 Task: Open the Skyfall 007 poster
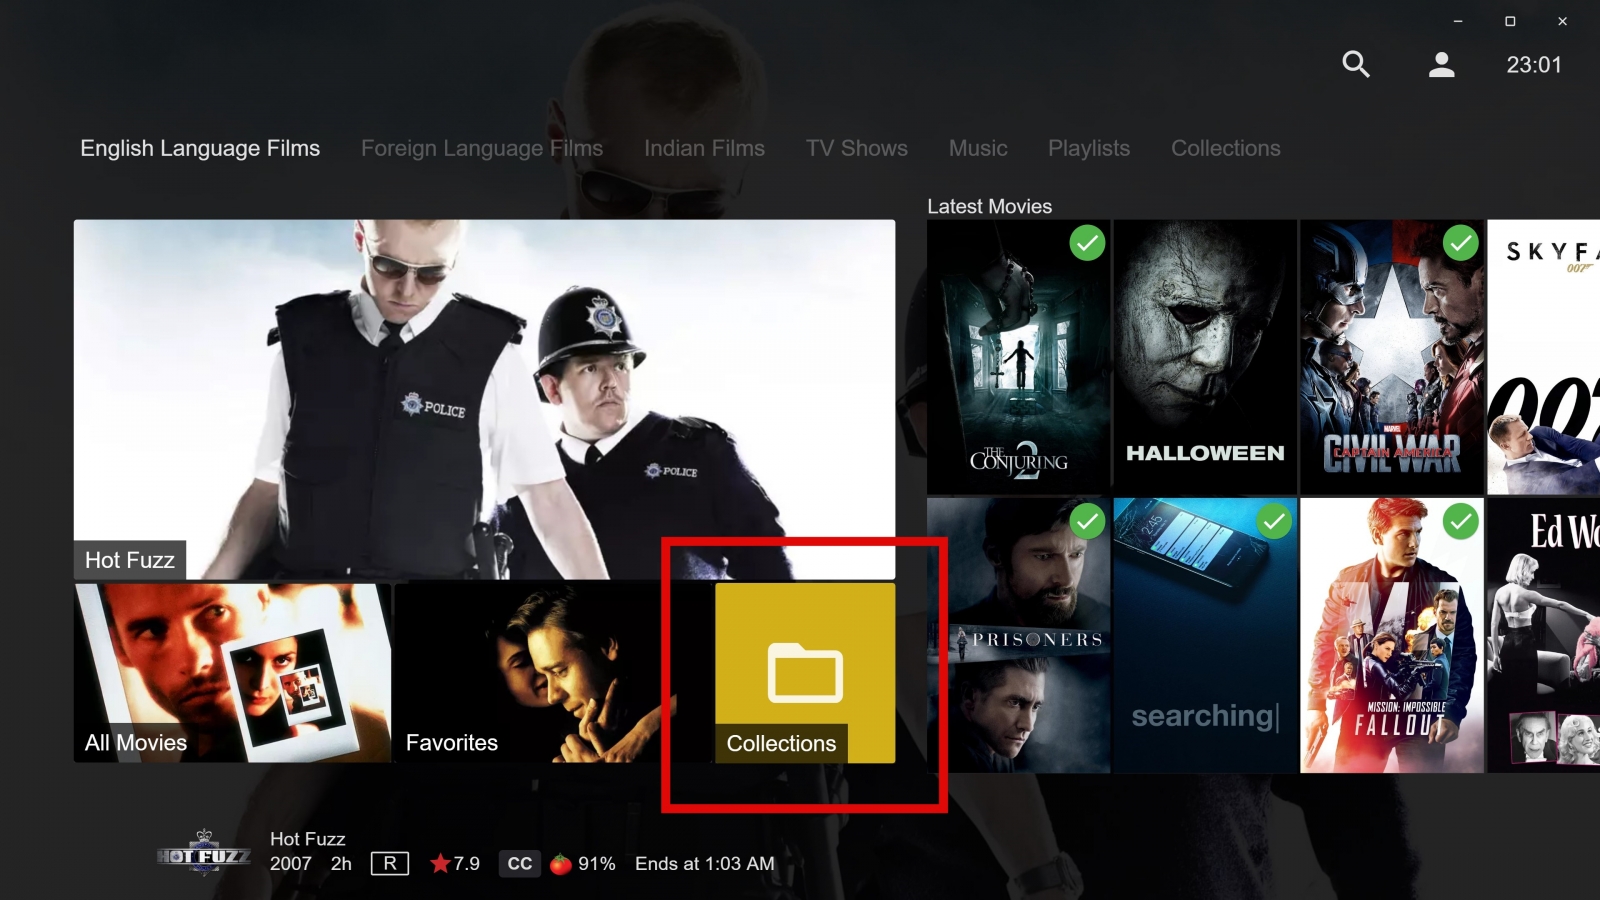point(1544,357)
